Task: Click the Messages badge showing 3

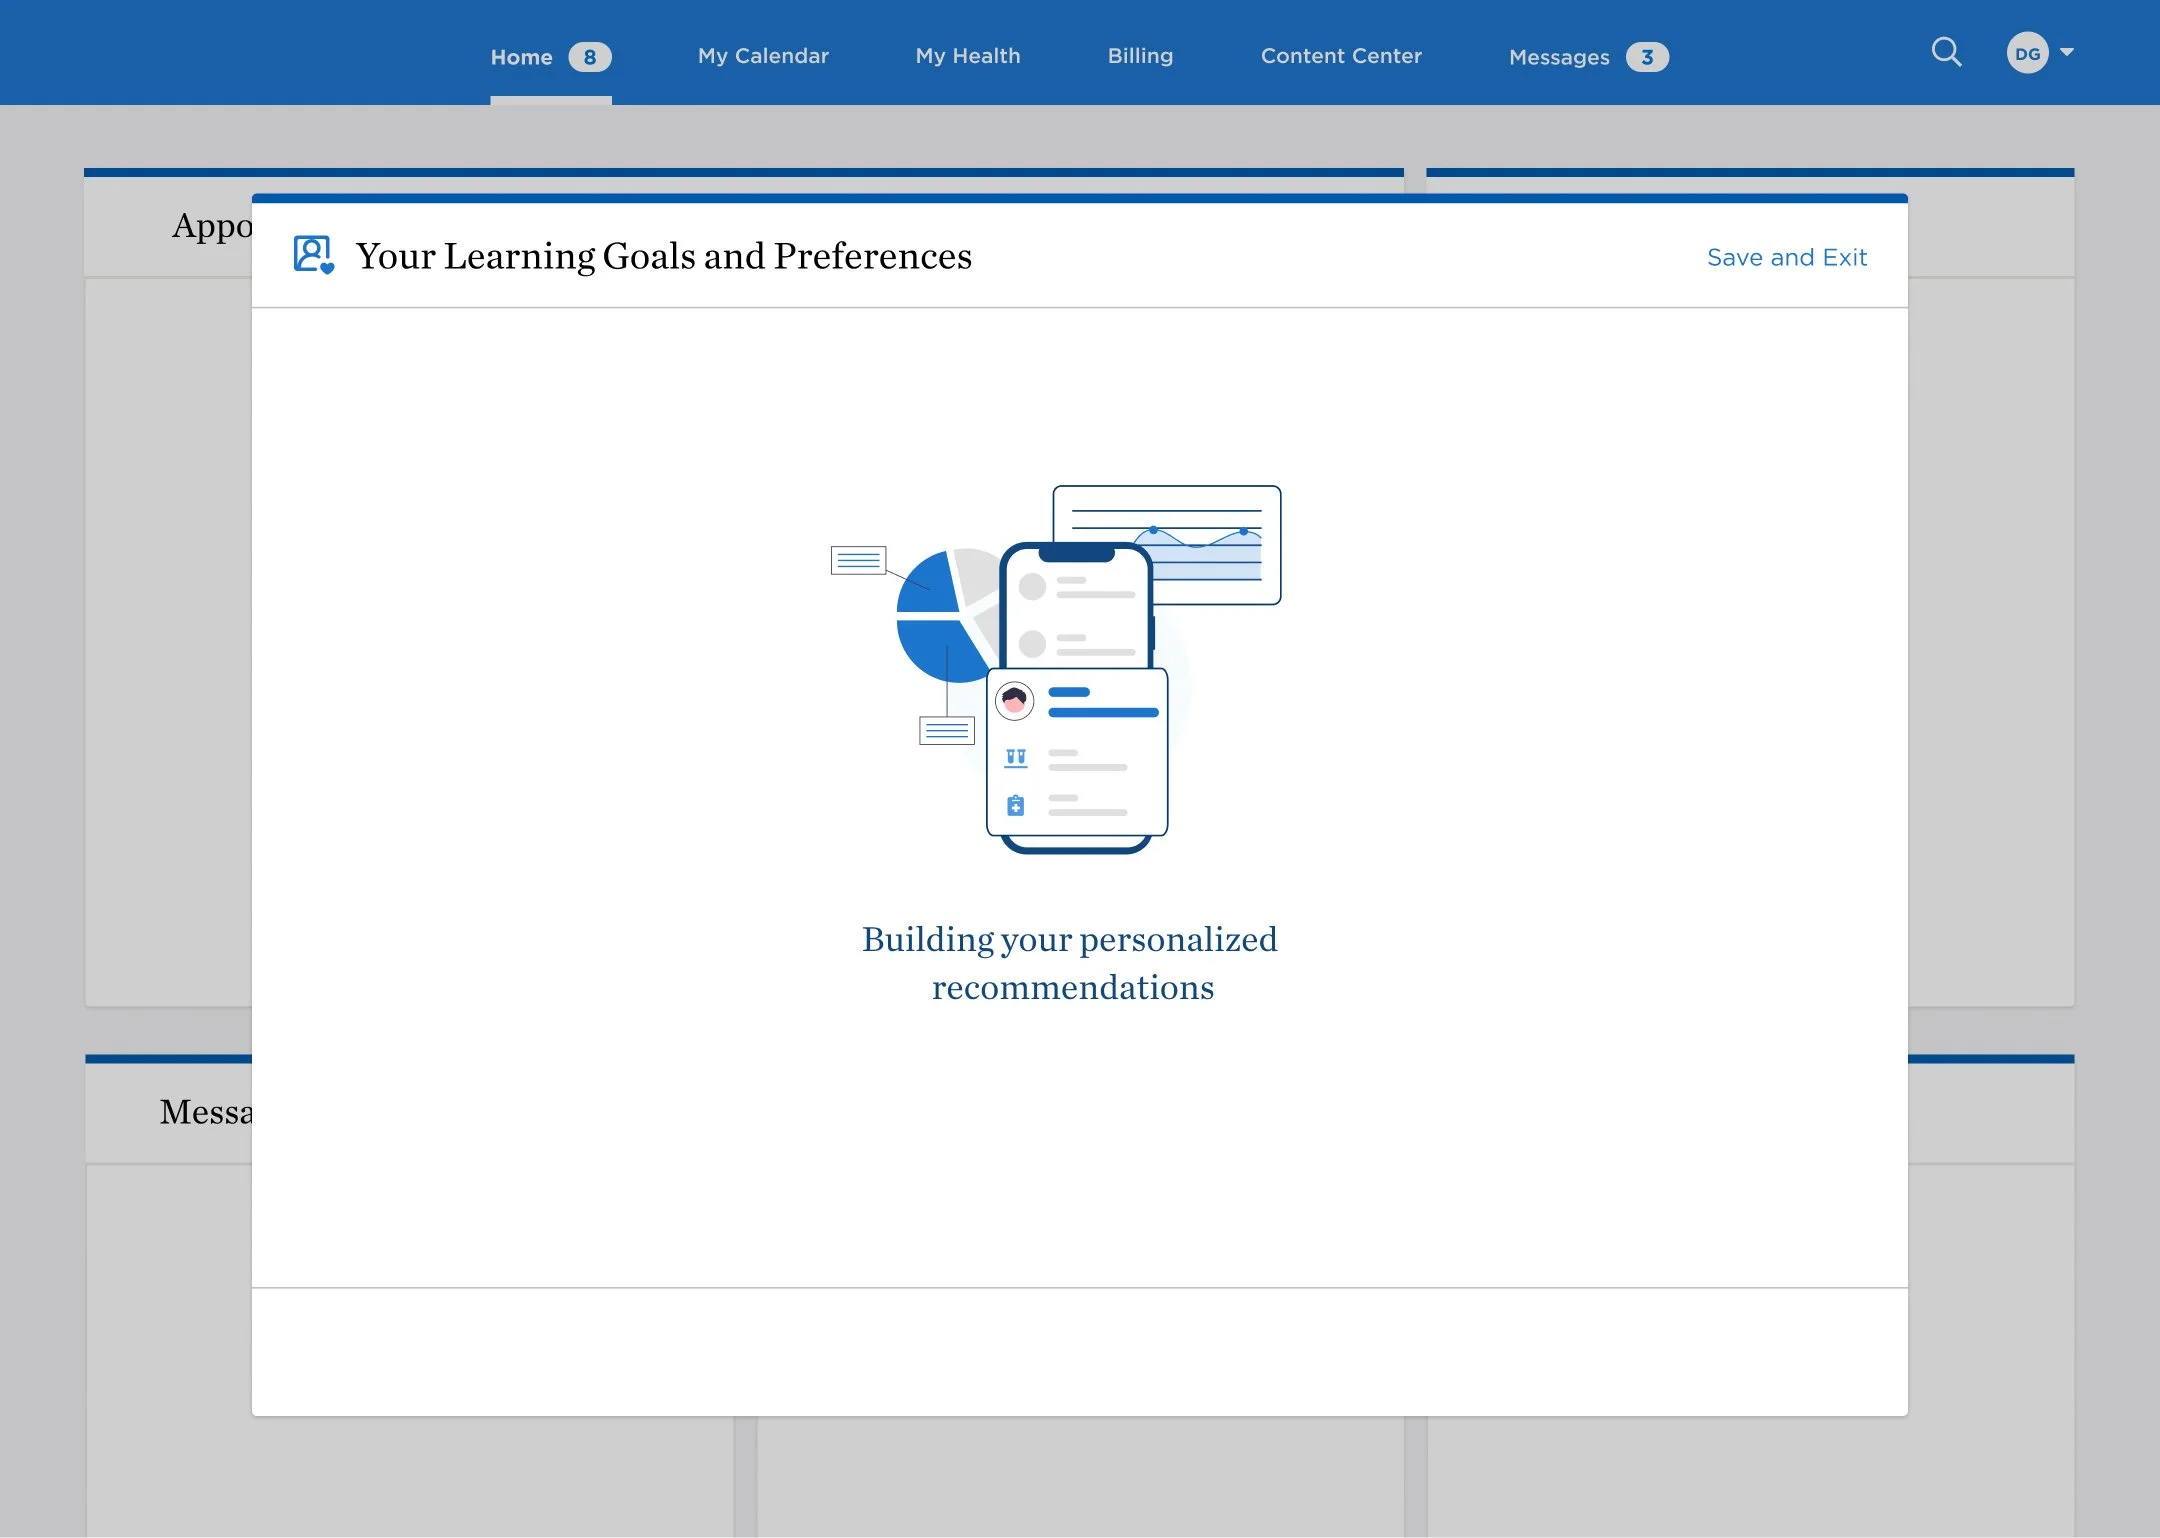Action: [x=1646, y=57]
